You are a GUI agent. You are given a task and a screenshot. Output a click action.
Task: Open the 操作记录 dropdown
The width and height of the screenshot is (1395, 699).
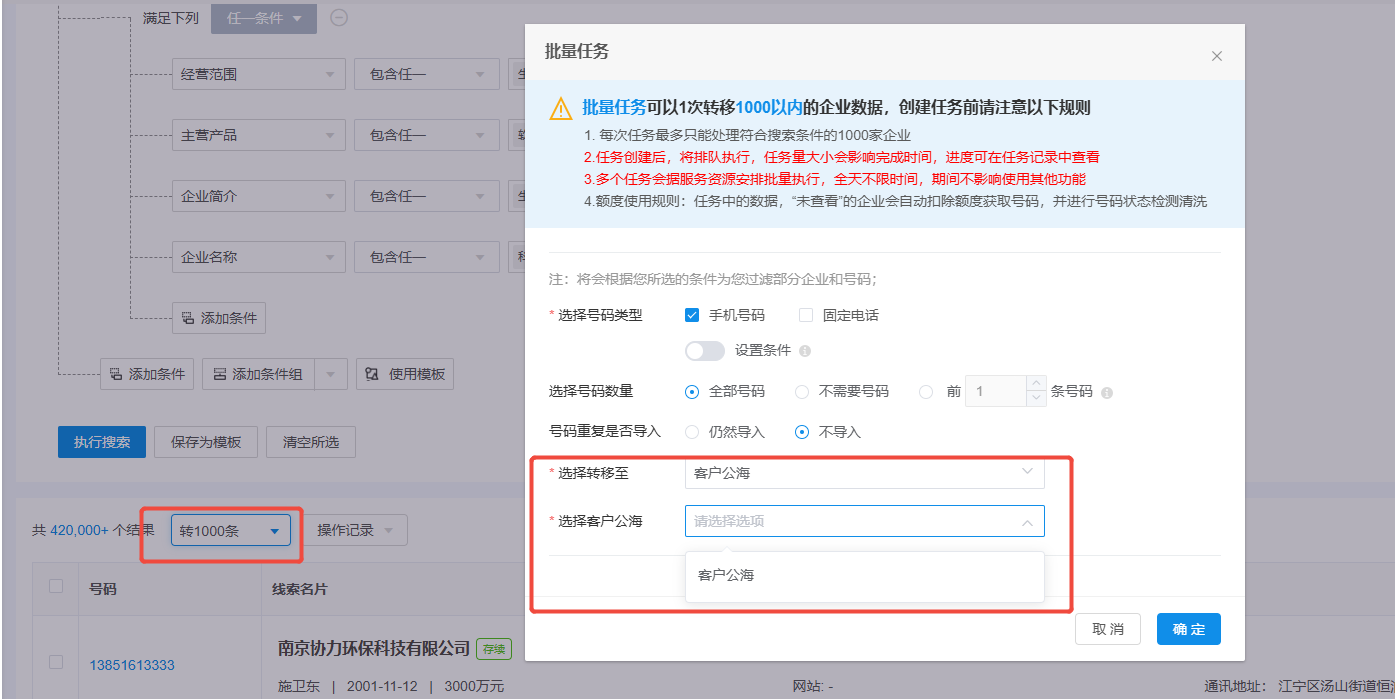[355, 530]
